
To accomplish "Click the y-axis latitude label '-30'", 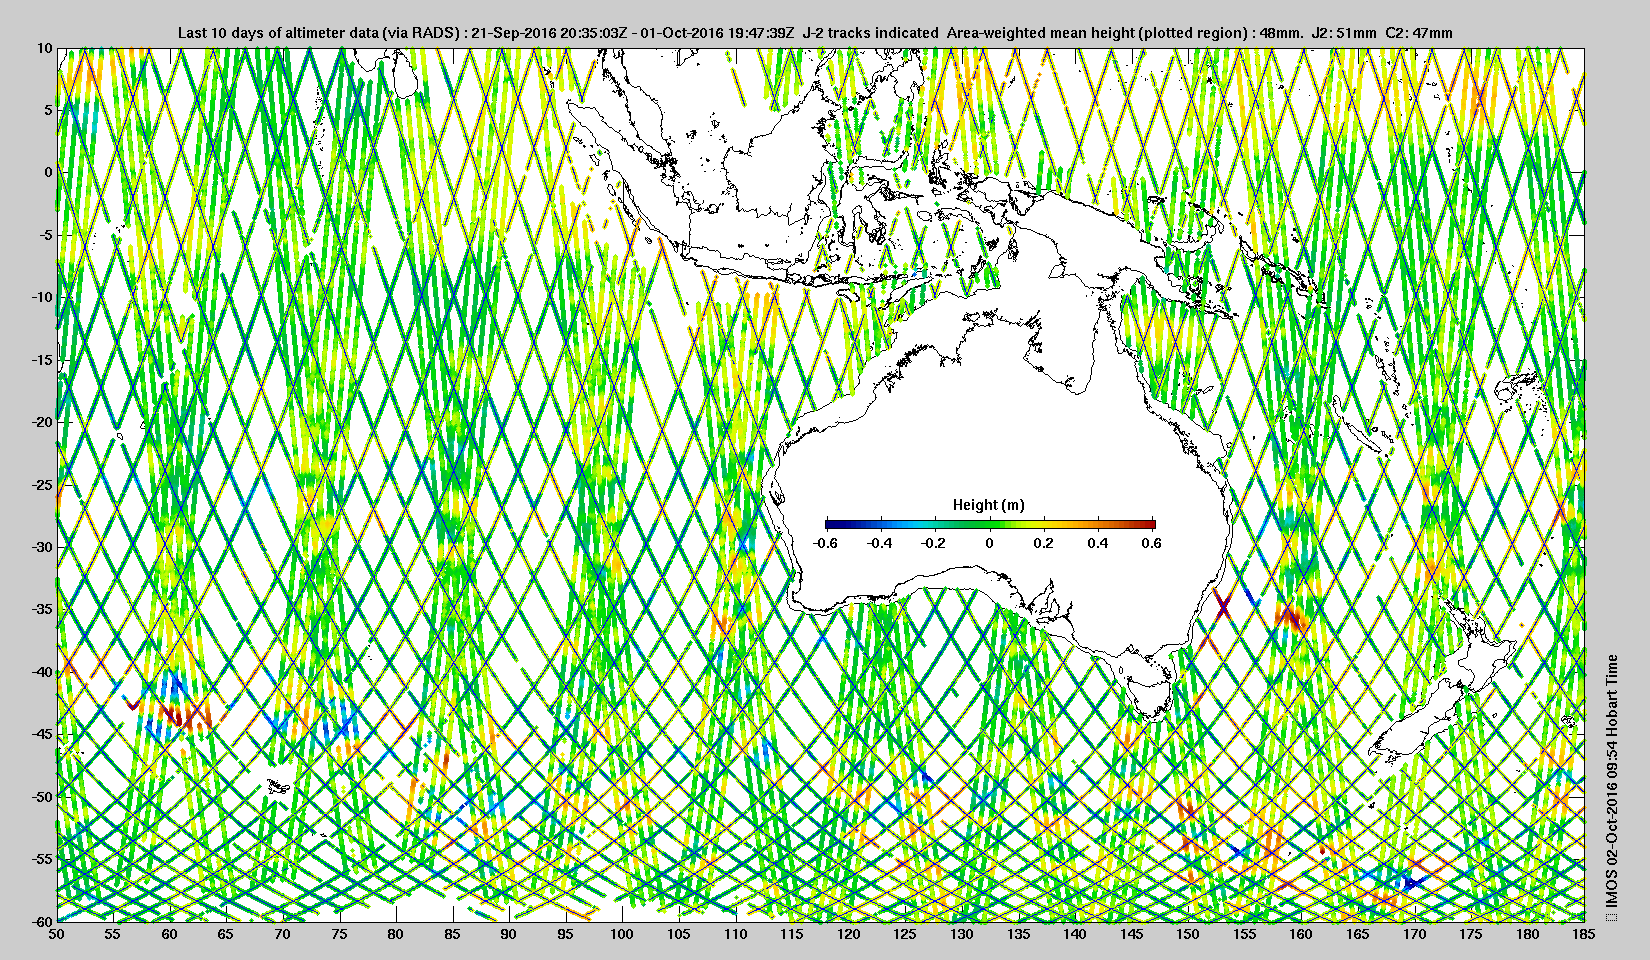I will tap(43, 547).
